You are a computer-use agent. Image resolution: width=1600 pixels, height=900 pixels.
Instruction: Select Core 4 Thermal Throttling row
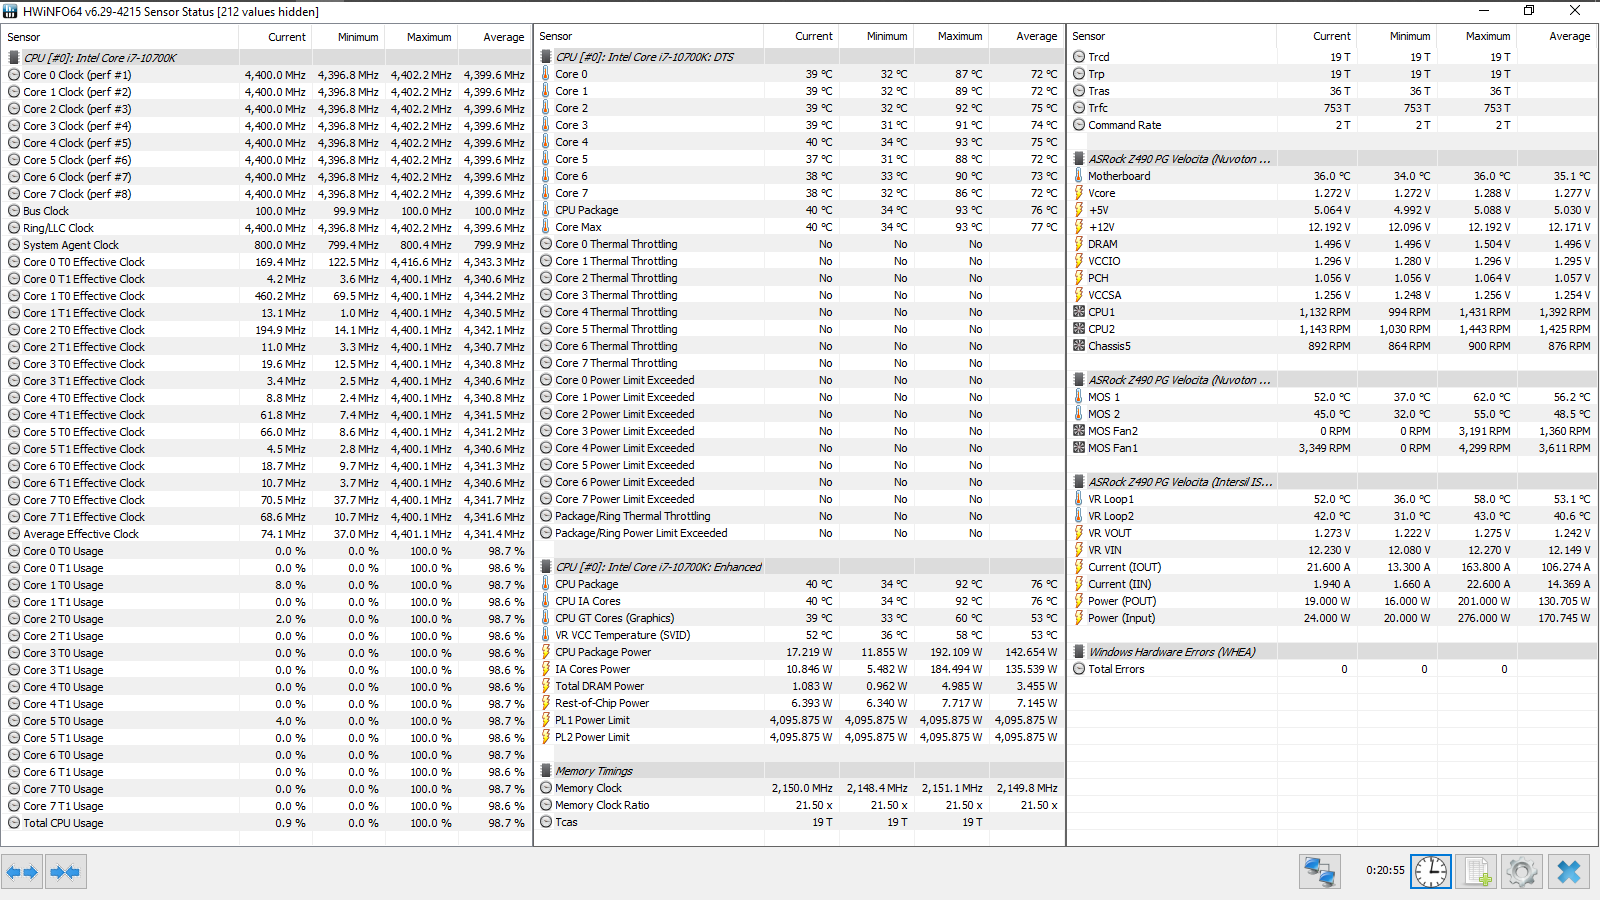[799, 312]
